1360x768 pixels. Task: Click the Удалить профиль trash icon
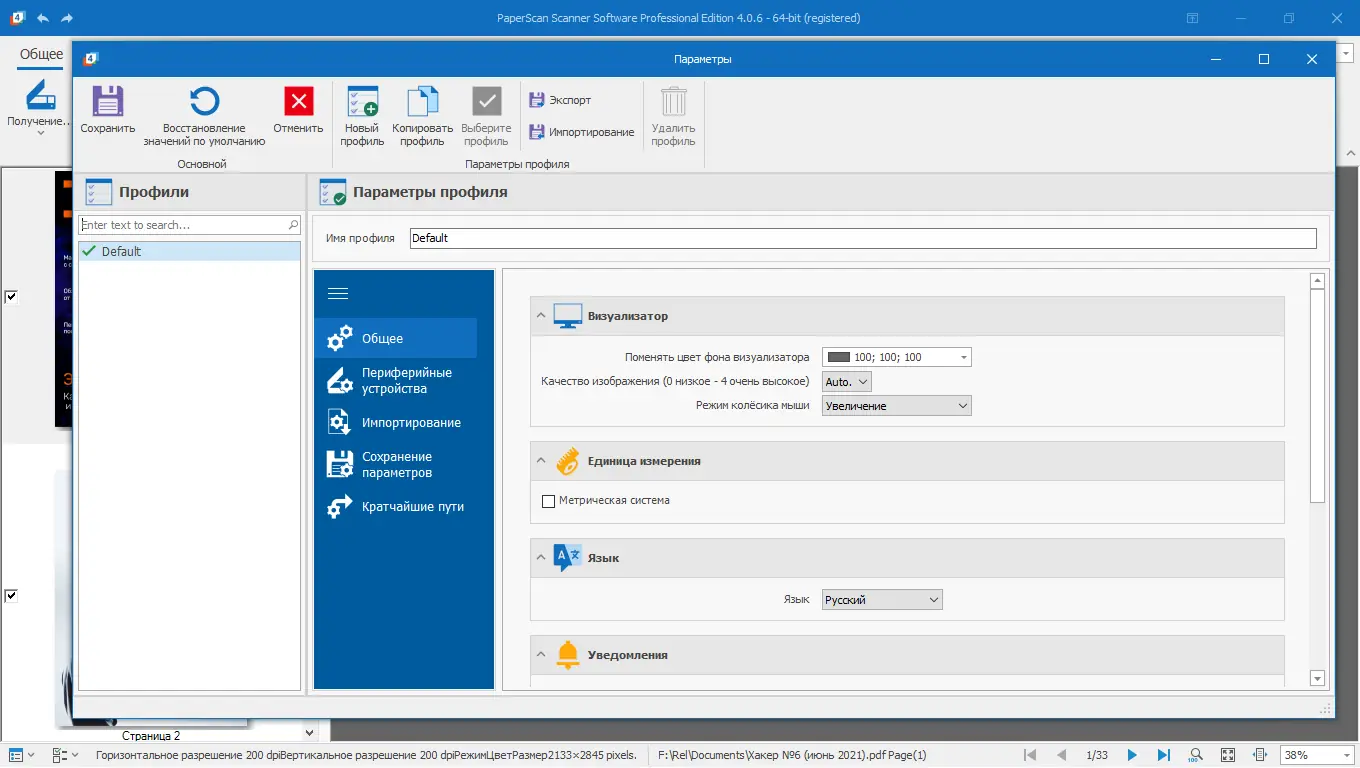(x=674, y=101)
